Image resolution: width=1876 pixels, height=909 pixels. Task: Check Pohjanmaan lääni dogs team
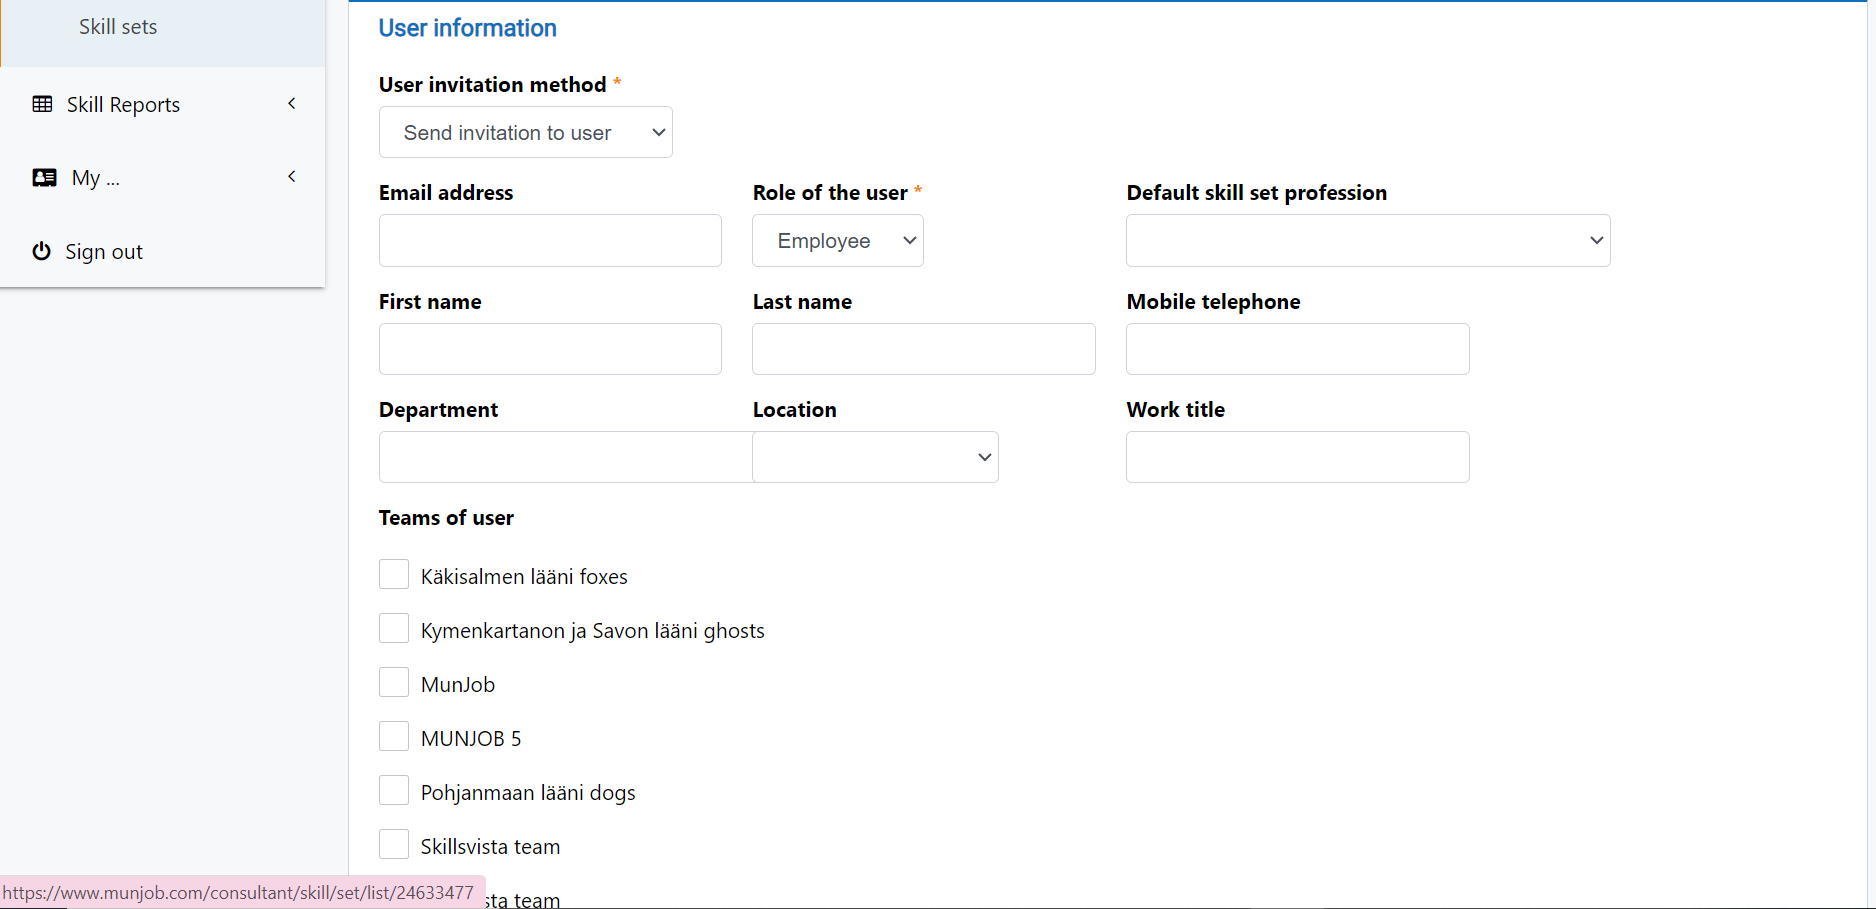(394, 790)
